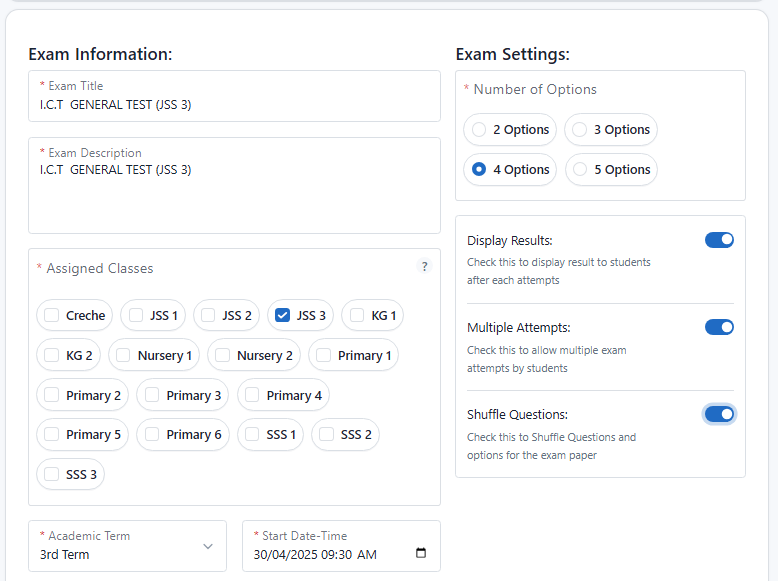Click into the Exam Title input field
Image resolution: width=778 pixels, height=581 pixels.
click(x=234, y=104)
